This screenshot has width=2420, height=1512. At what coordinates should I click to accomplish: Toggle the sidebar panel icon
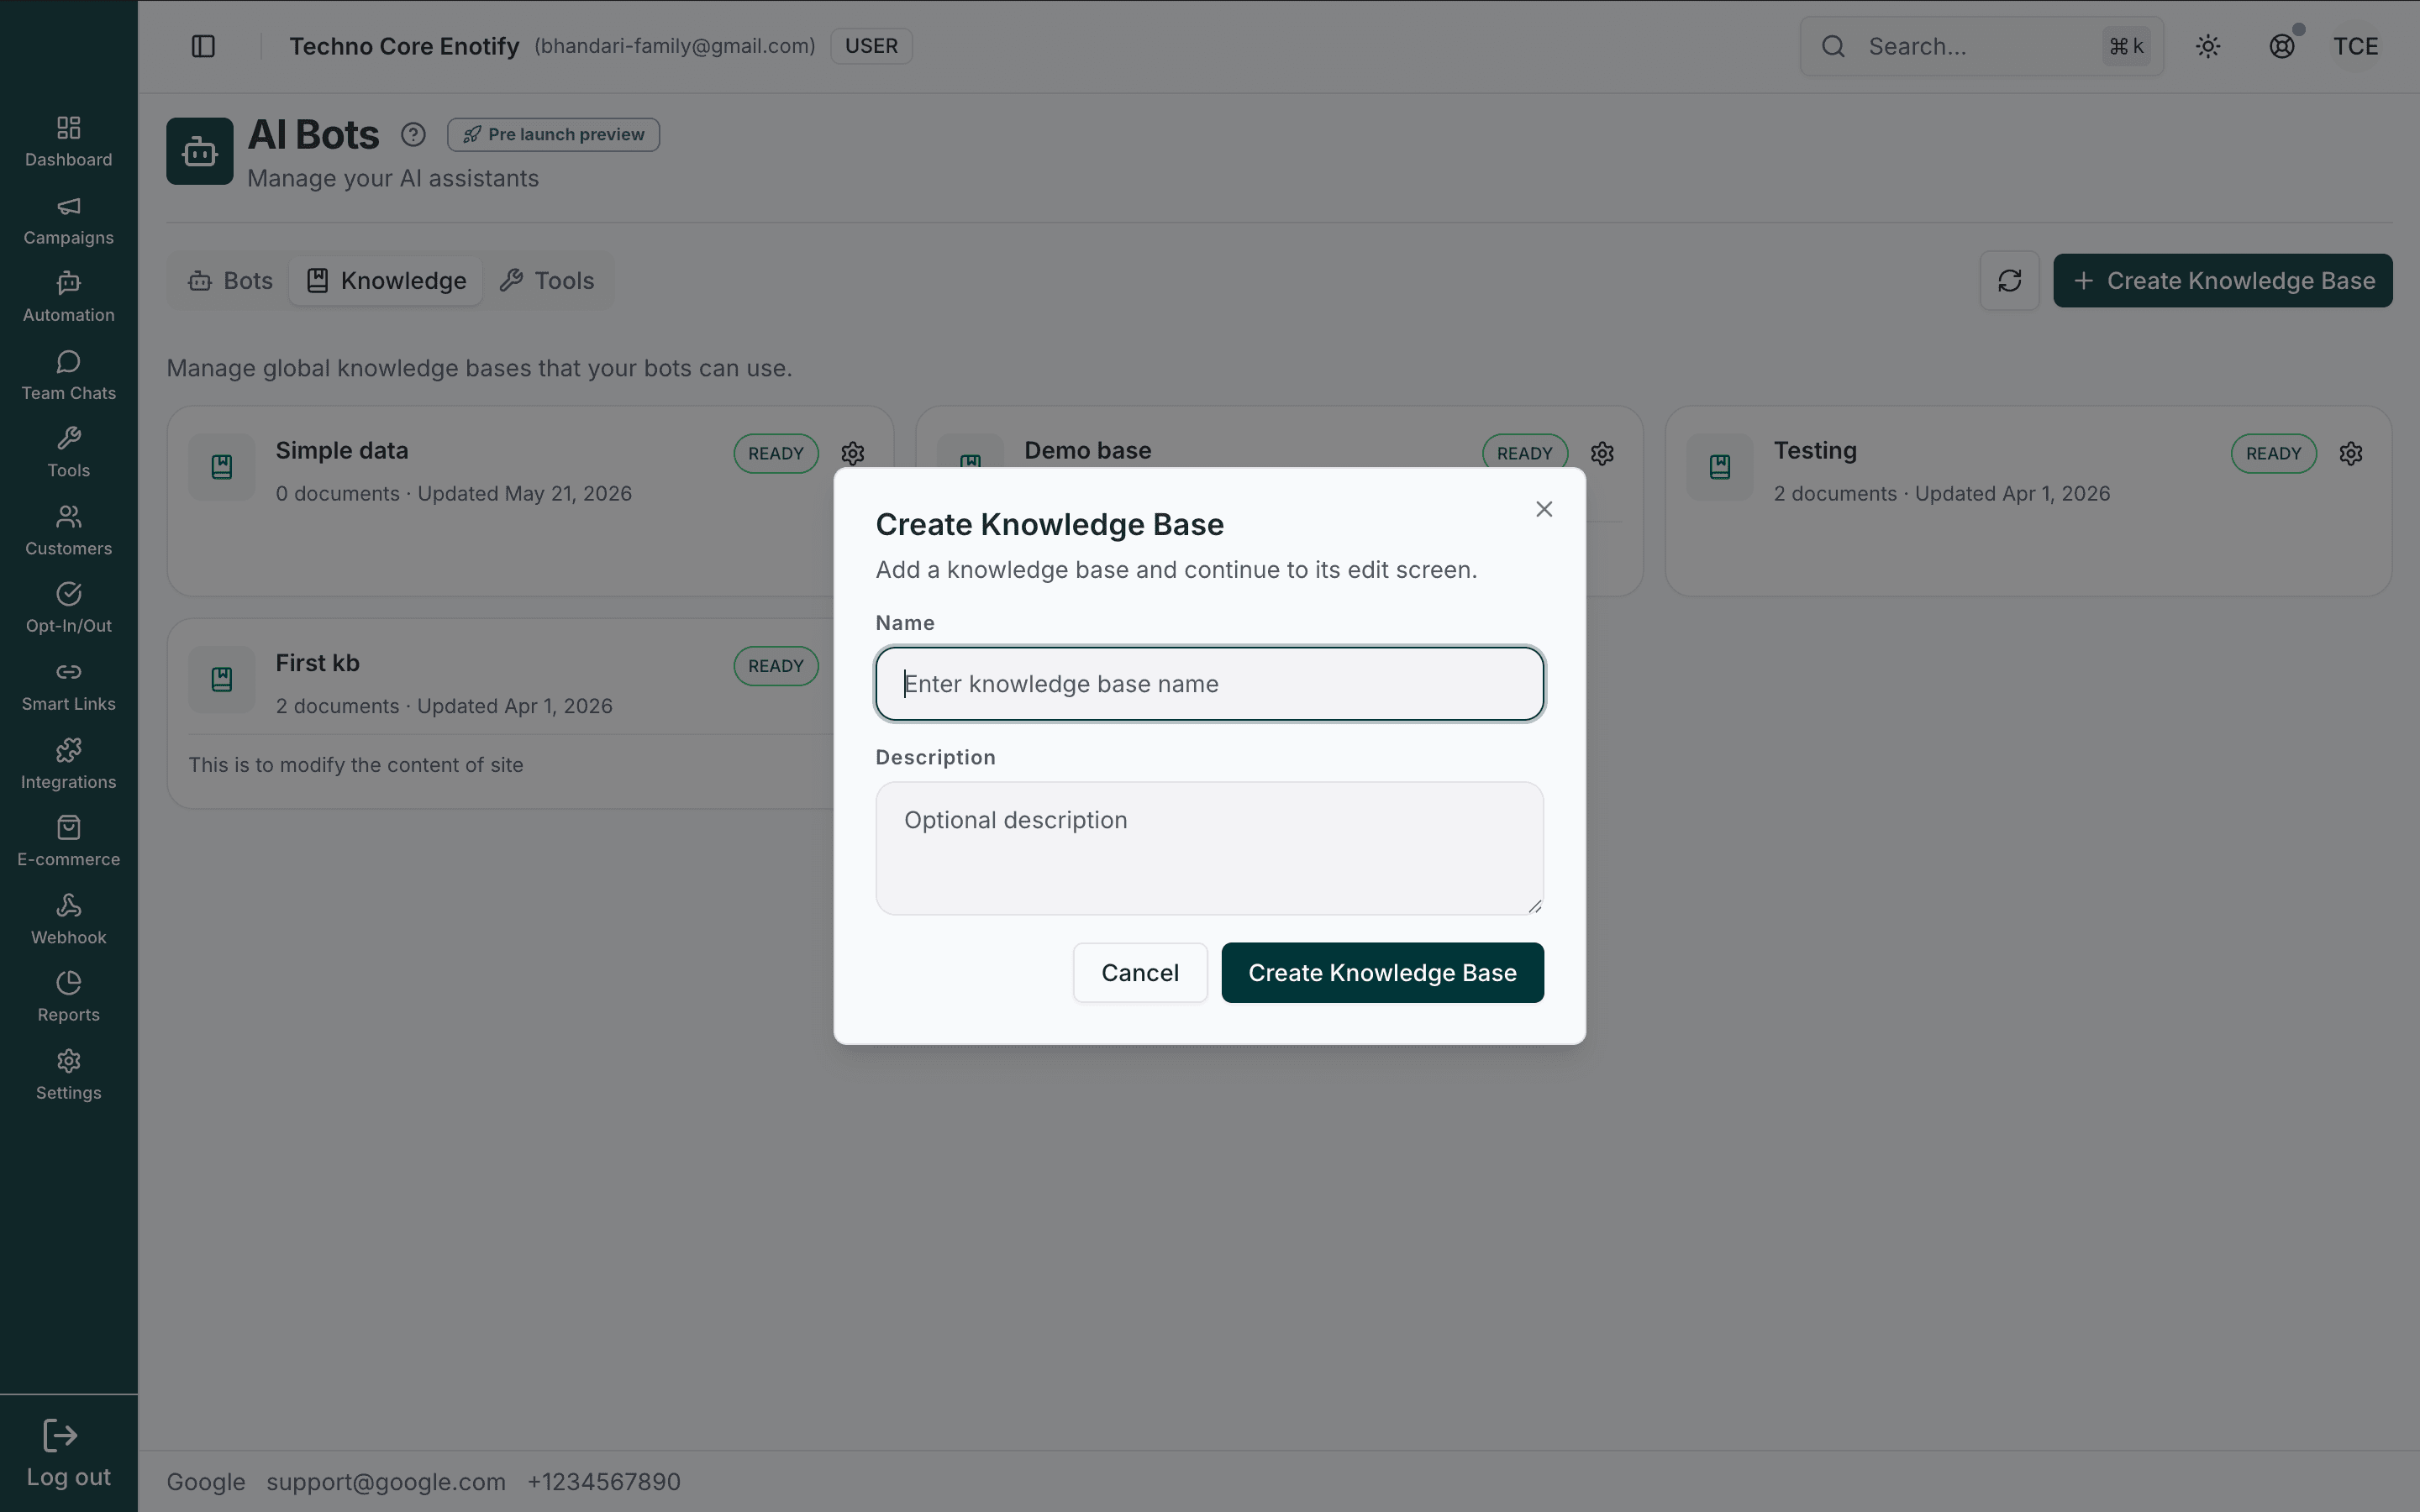click(203, 46)
